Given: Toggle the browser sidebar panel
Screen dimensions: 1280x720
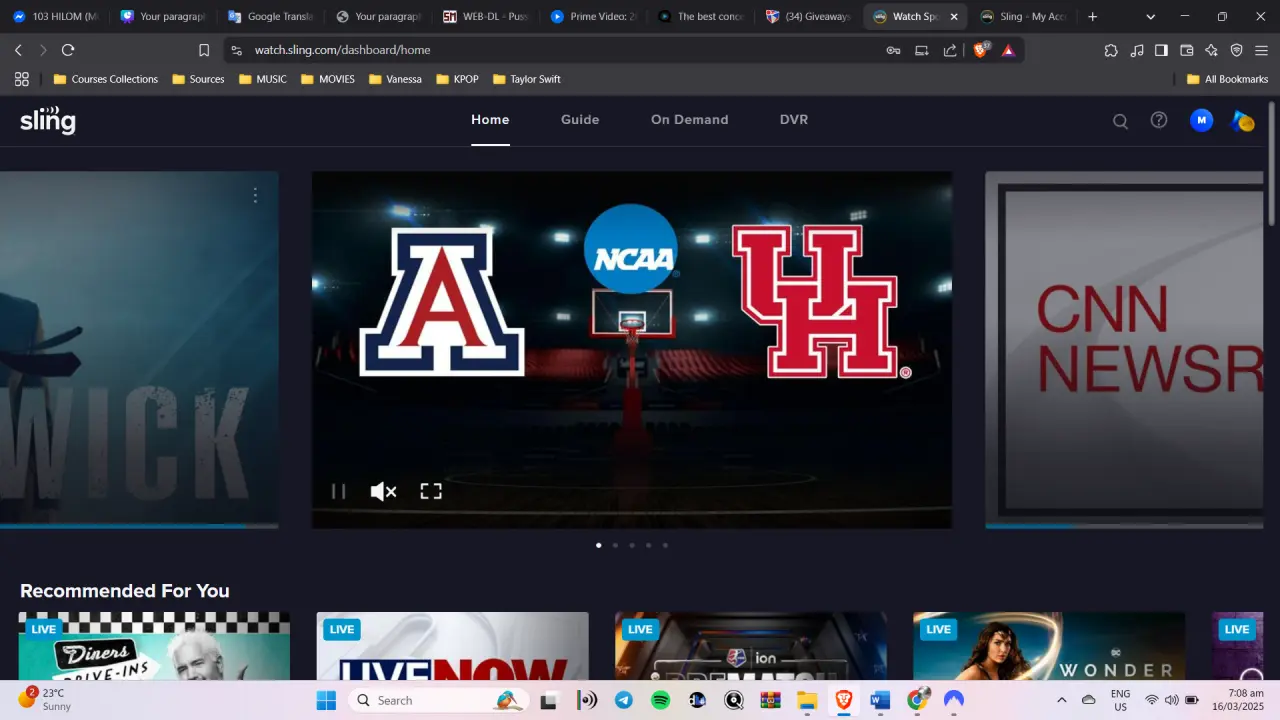Looking at the screenshot, I should pyautogui.click(x=1161, y=50).
